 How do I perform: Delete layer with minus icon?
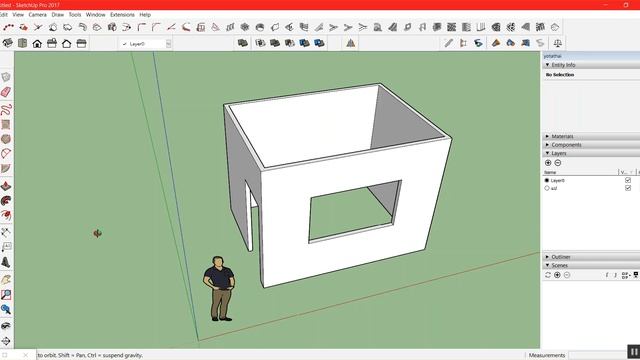(x=558, y=162)
